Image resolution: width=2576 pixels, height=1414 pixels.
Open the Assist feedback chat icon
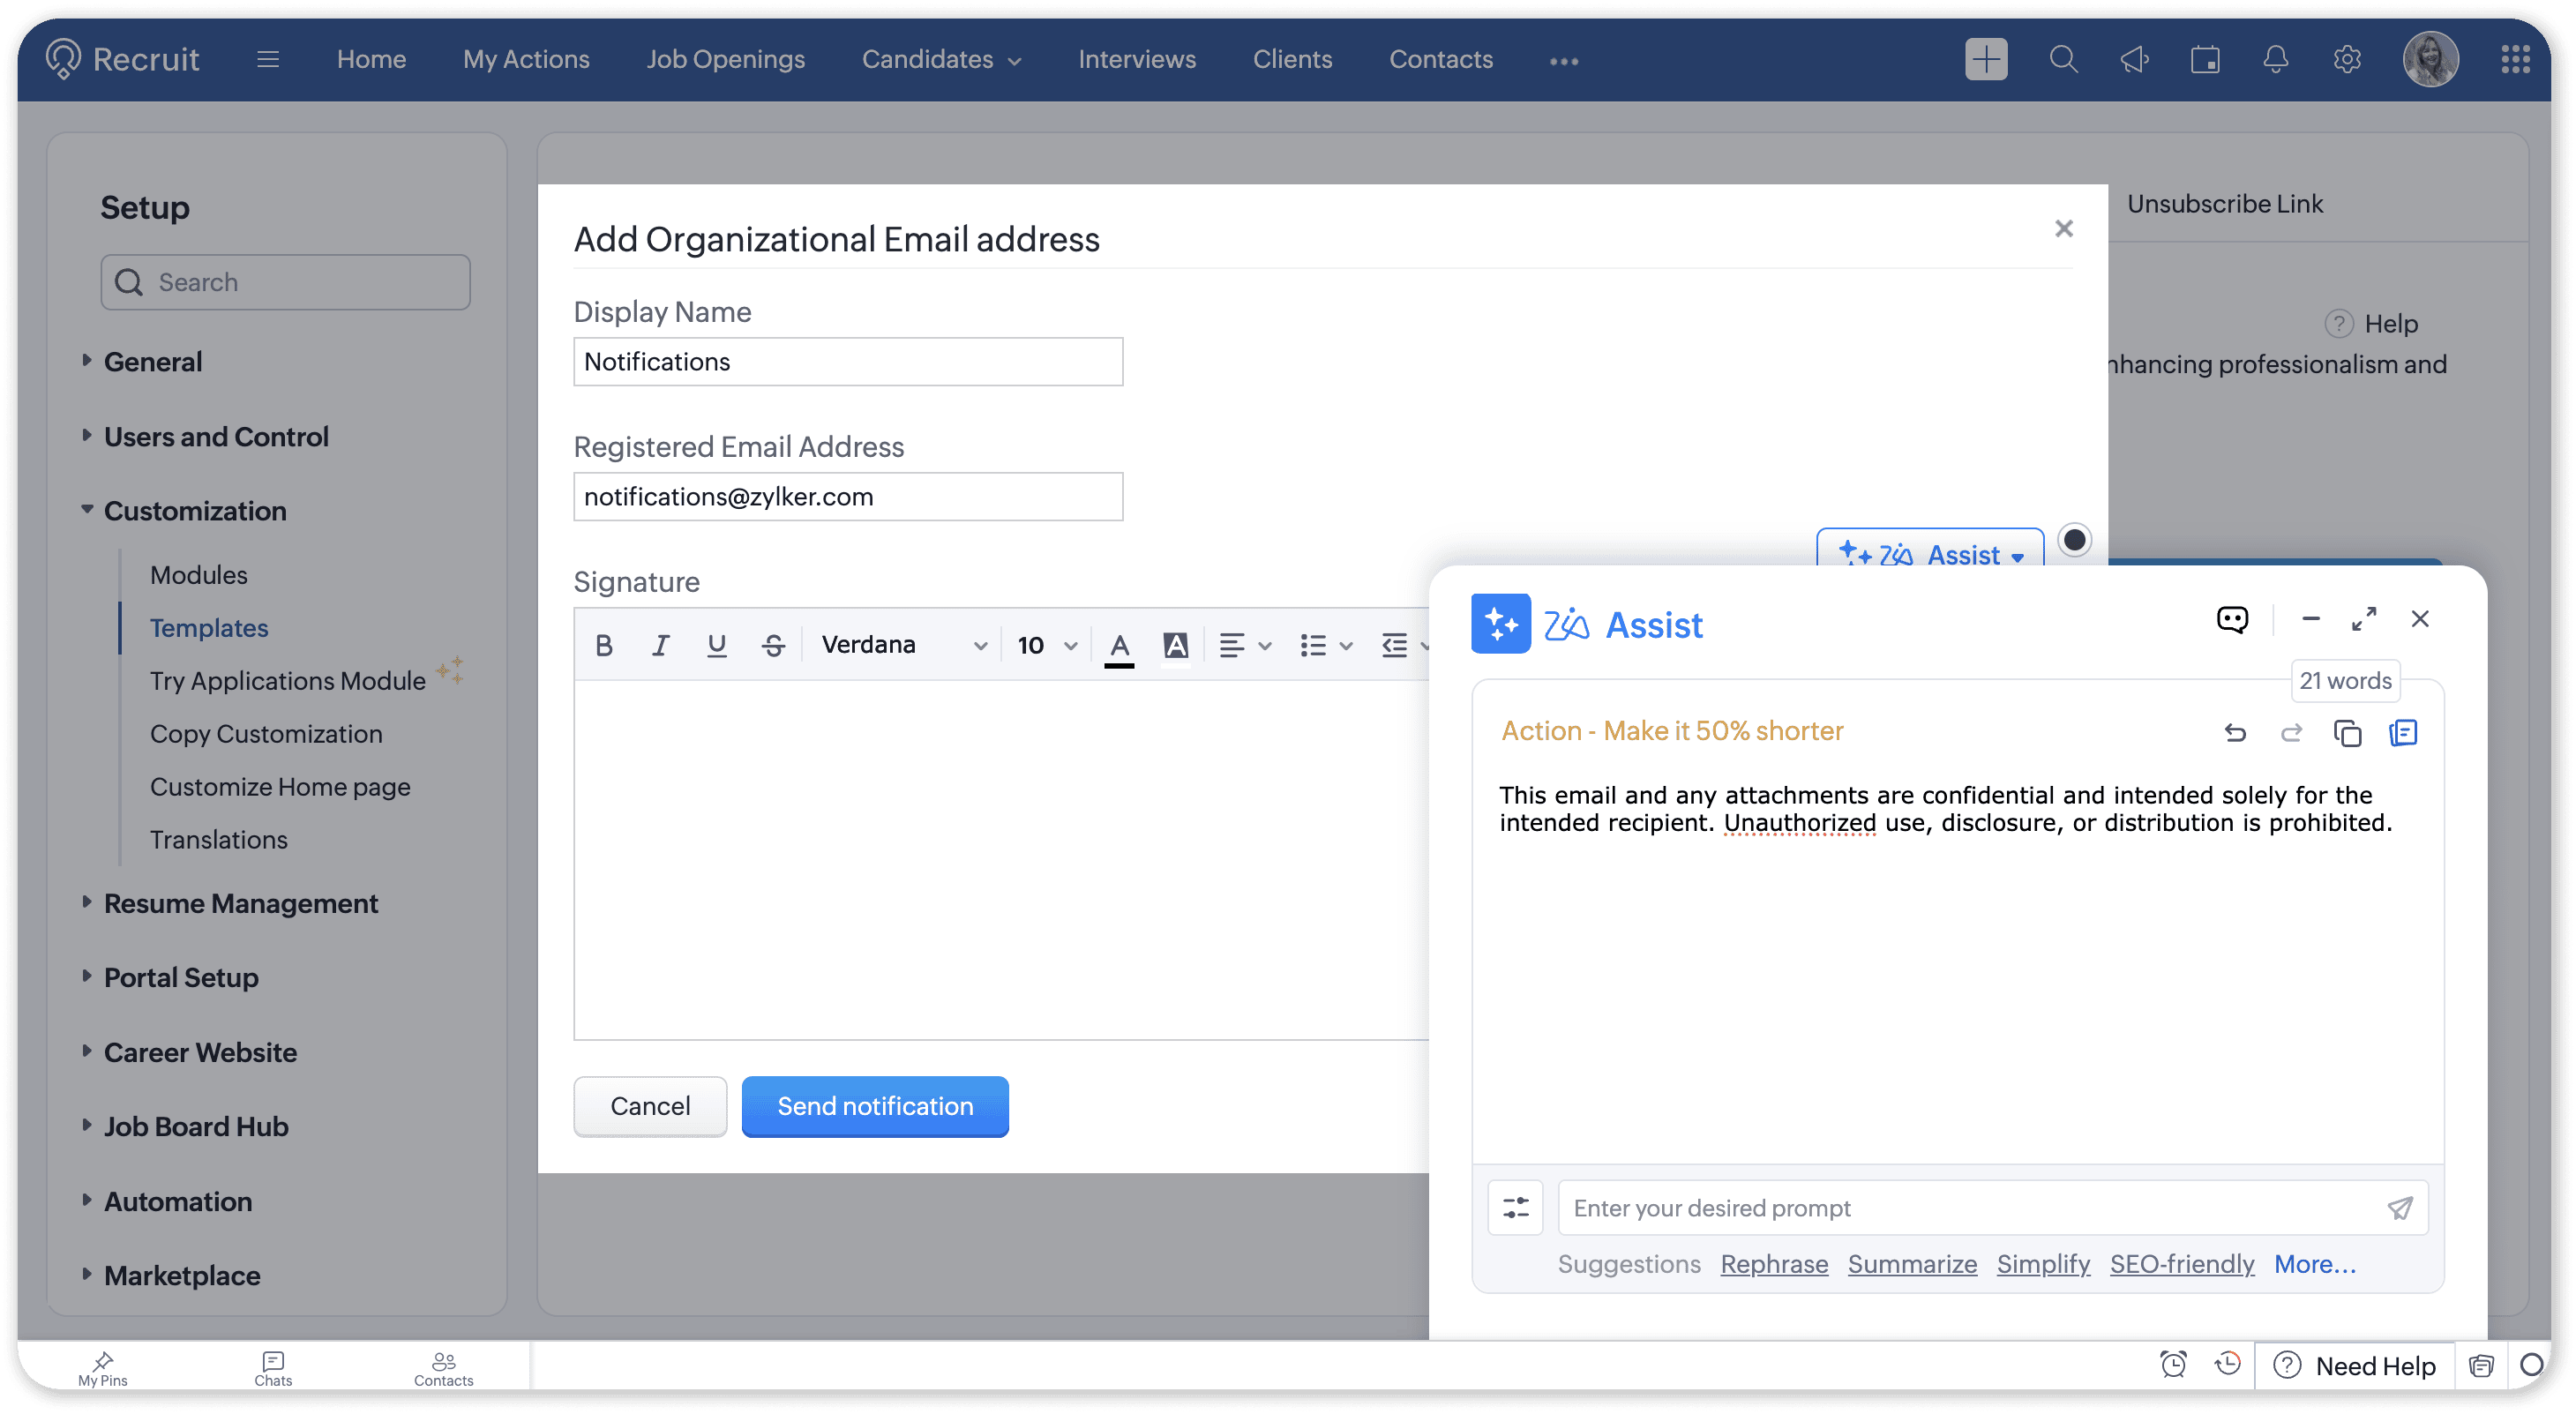(x=2232, y=620)
